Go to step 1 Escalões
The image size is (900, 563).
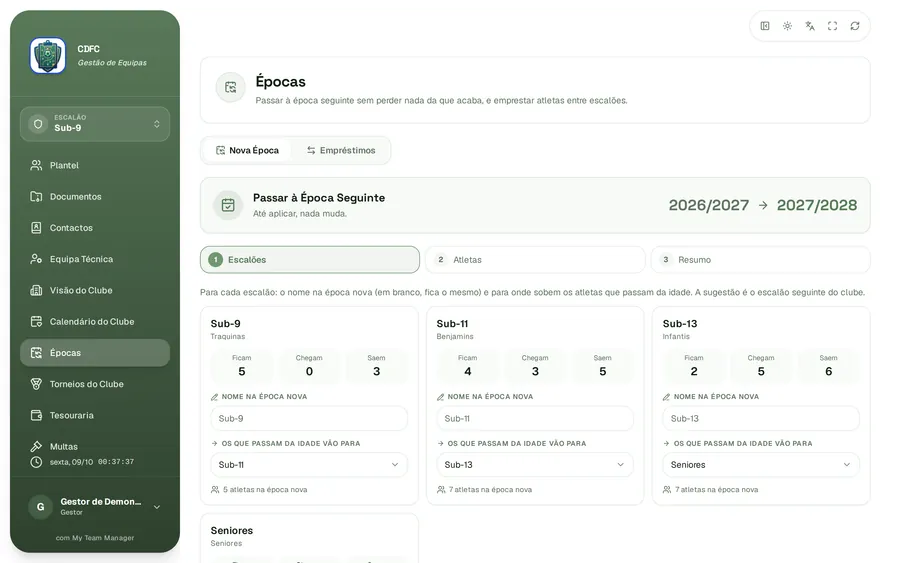click(310, 259)
